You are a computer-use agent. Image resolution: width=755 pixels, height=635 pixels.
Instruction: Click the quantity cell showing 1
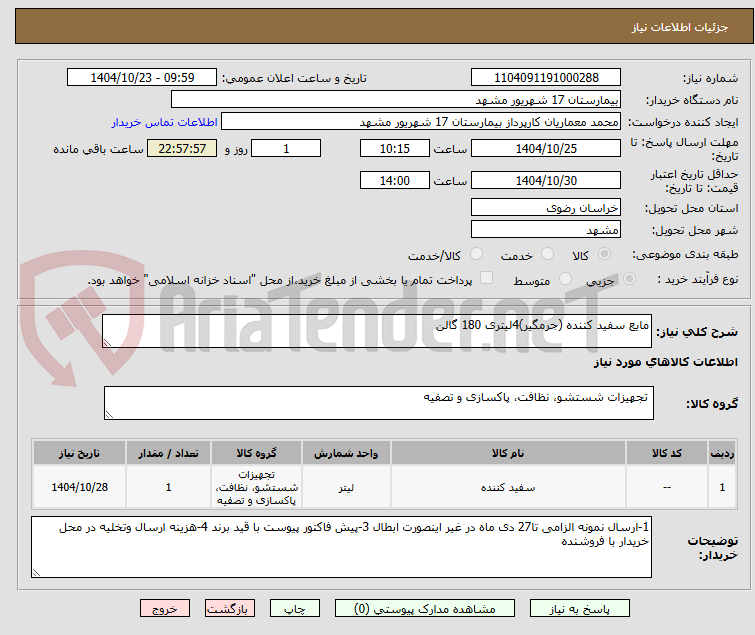169,487
